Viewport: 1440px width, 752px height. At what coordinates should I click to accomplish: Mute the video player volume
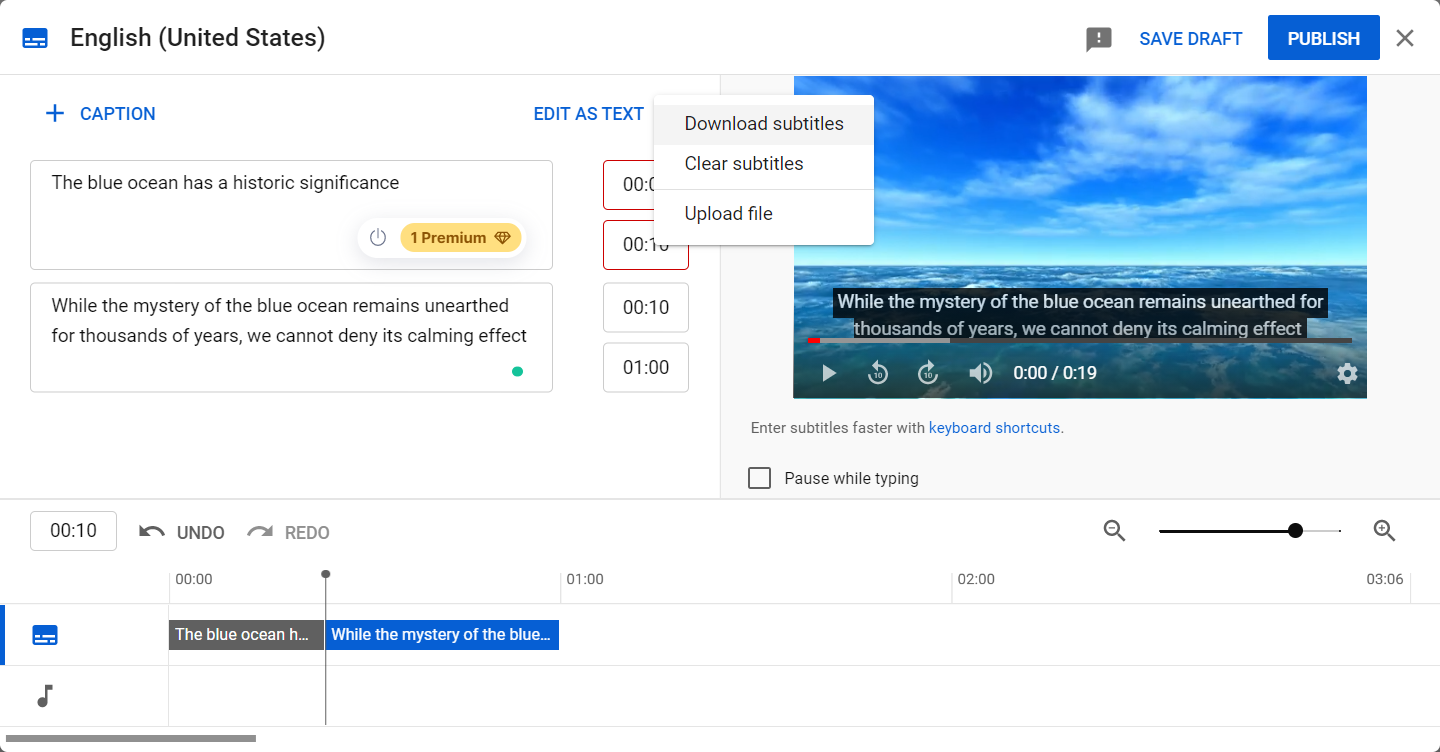(980, 373)
